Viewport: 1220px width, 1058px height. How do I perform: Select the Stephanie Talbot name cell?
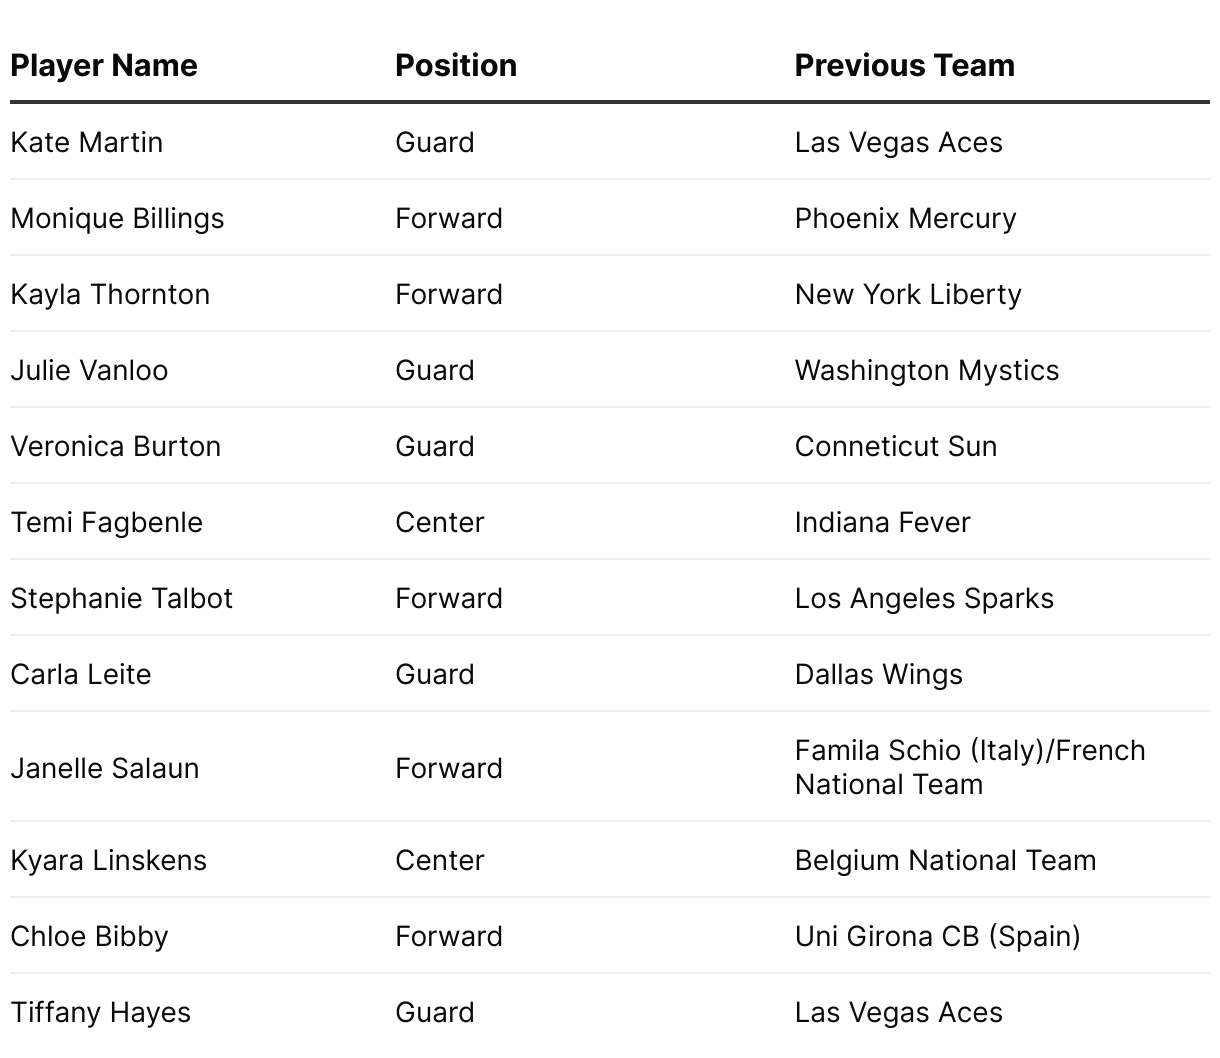coord(121,598)
